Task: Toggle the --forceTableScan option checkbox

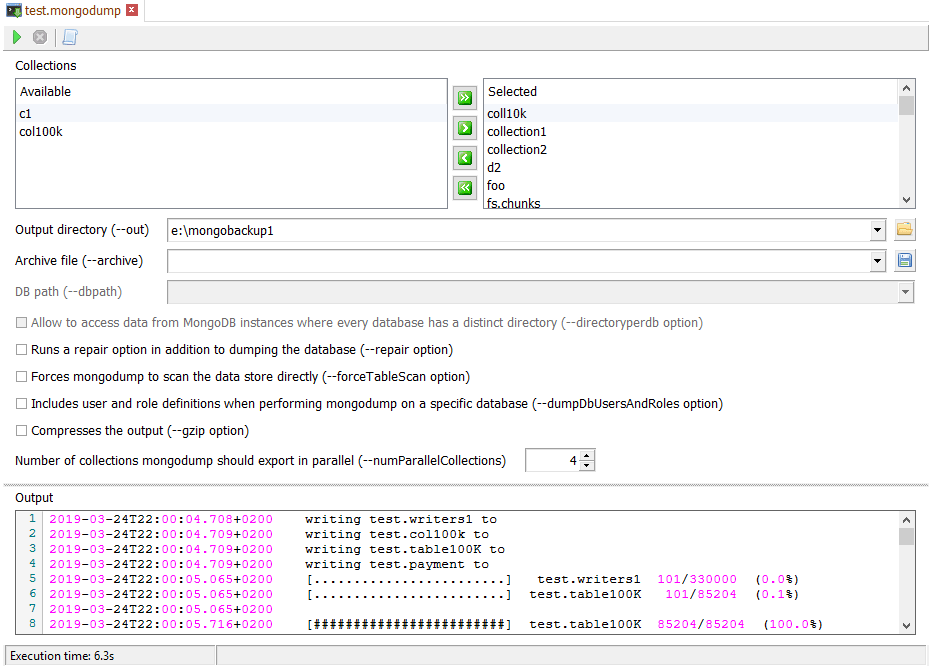Action: pos(22,377)
